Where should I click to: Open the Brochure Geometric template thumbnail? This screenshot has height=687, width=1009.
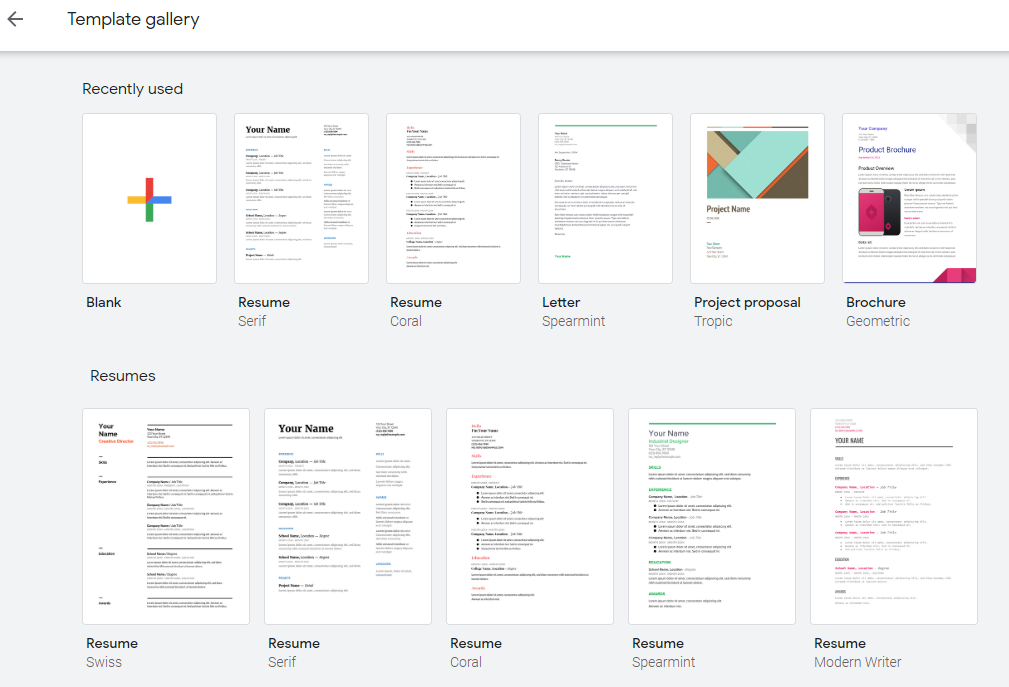coord(909,199)
